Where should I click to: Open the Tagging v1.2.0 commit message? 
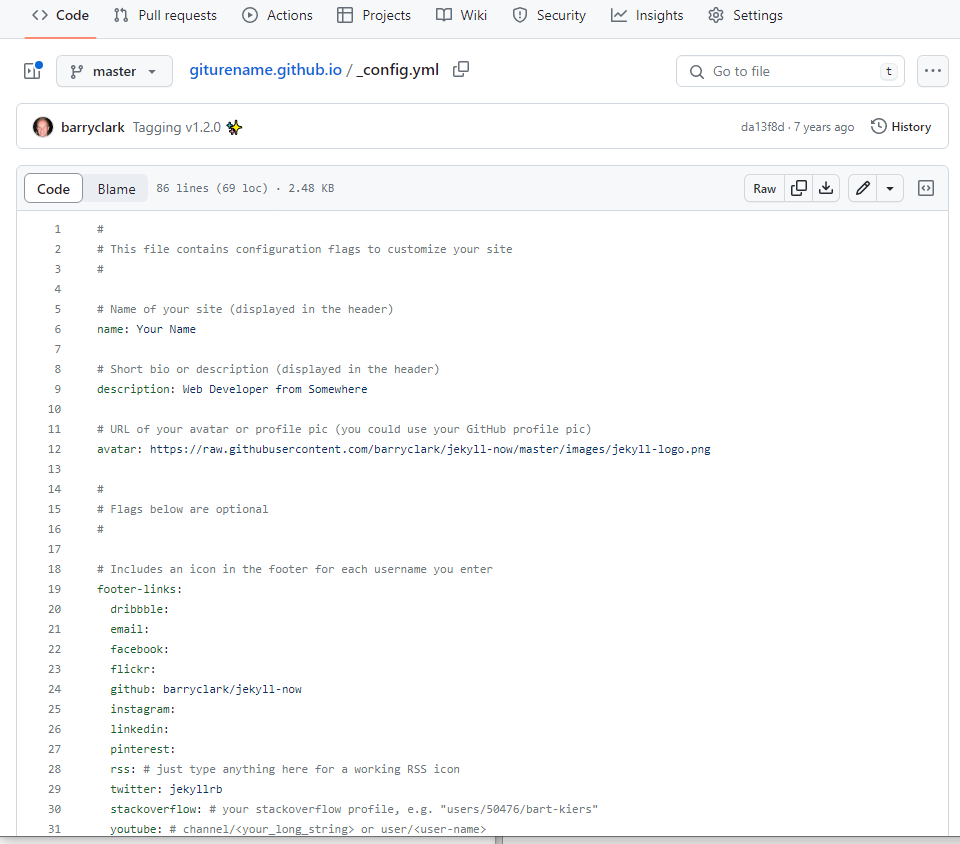tap(187, 127)
